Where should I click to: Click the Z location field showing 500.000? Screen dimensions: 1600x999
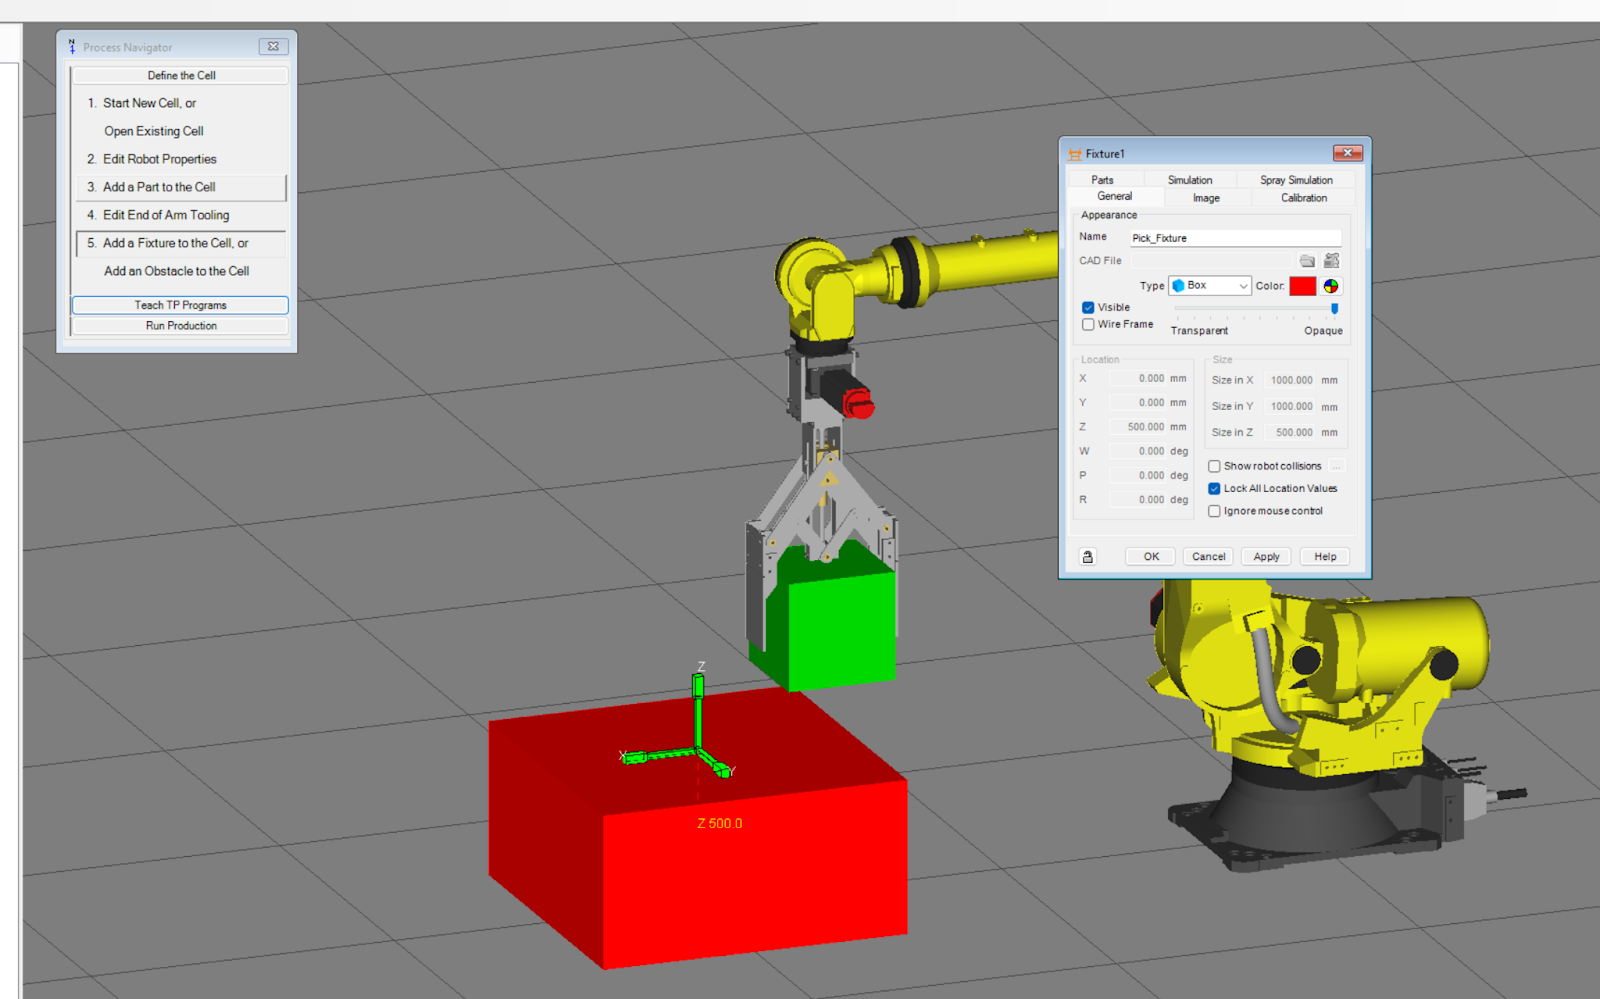tap(1137, 427)
